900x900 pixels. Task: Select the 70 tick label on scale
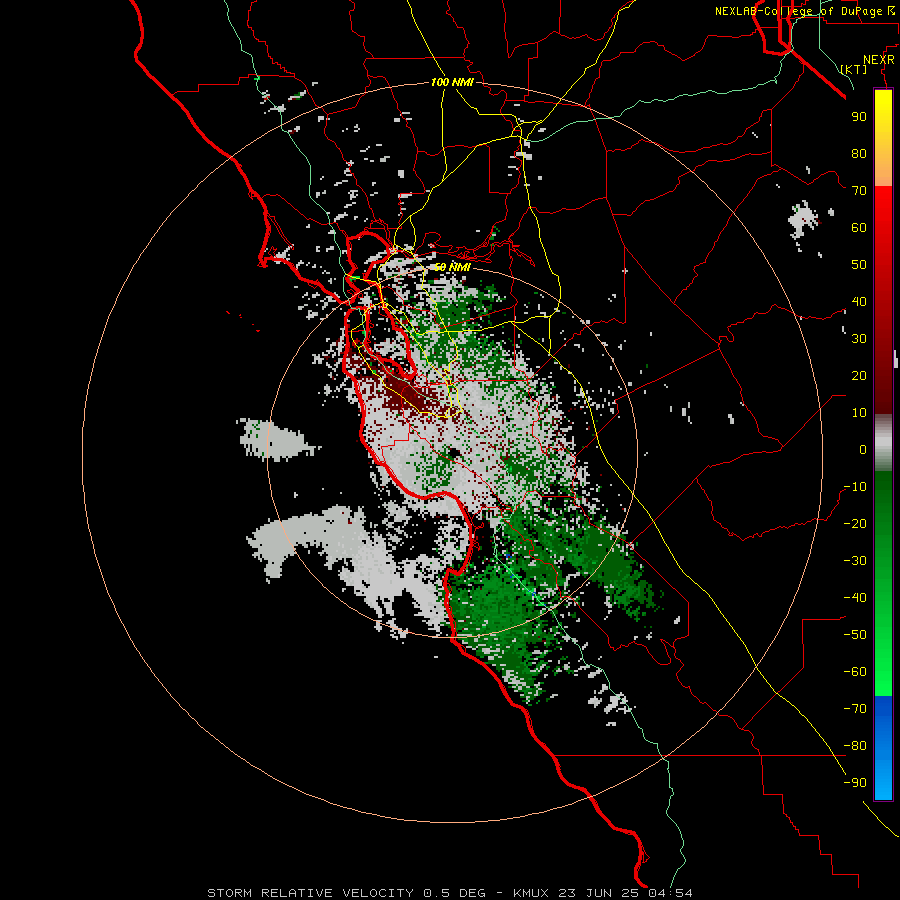pos(859,191)
